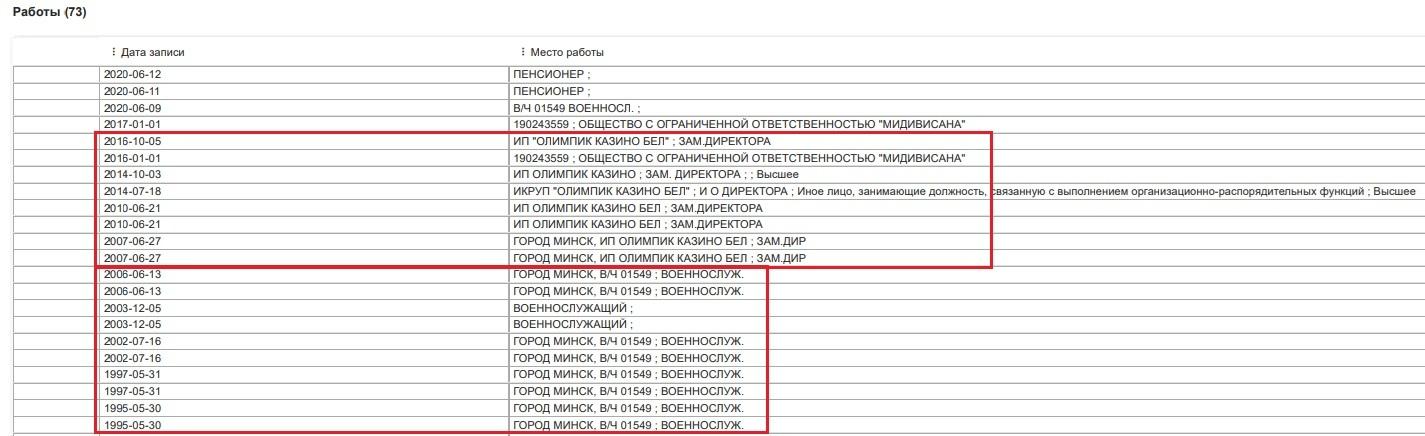Open the column menu icon beside Место работы
This screenshot has height=436, width=1425.
click(523, 52)
